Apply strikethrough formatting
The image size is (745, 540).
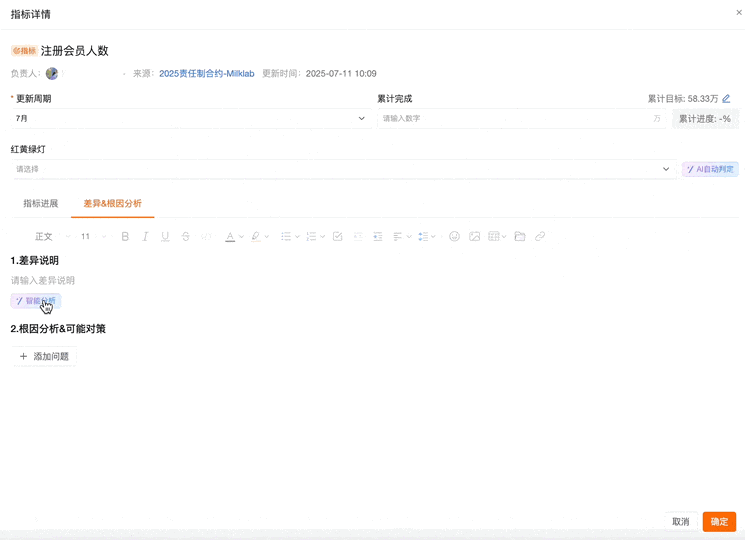coord(185,237)
